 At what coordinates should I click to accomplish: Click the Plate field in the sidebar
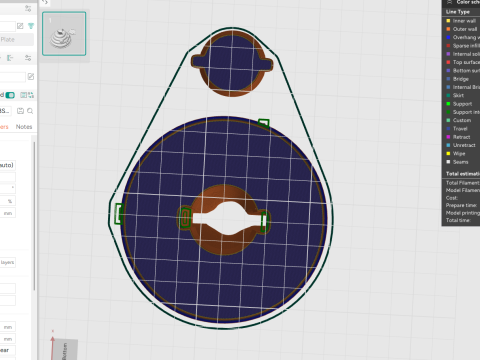[17, 40]
